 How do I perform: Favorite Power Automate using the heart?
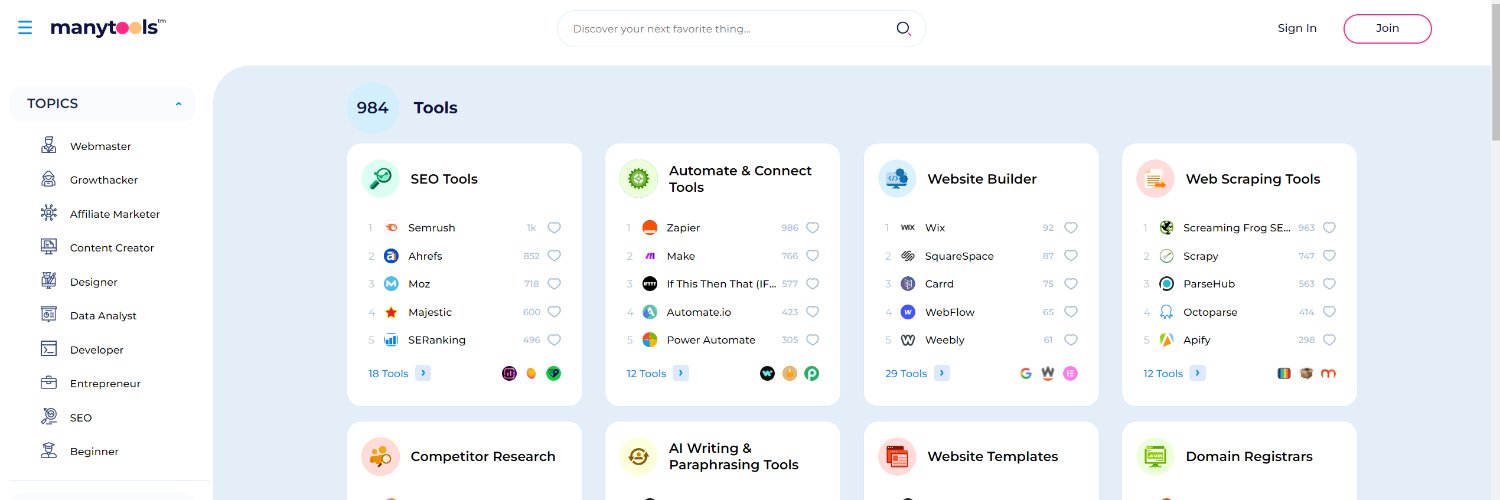(813, 340)
